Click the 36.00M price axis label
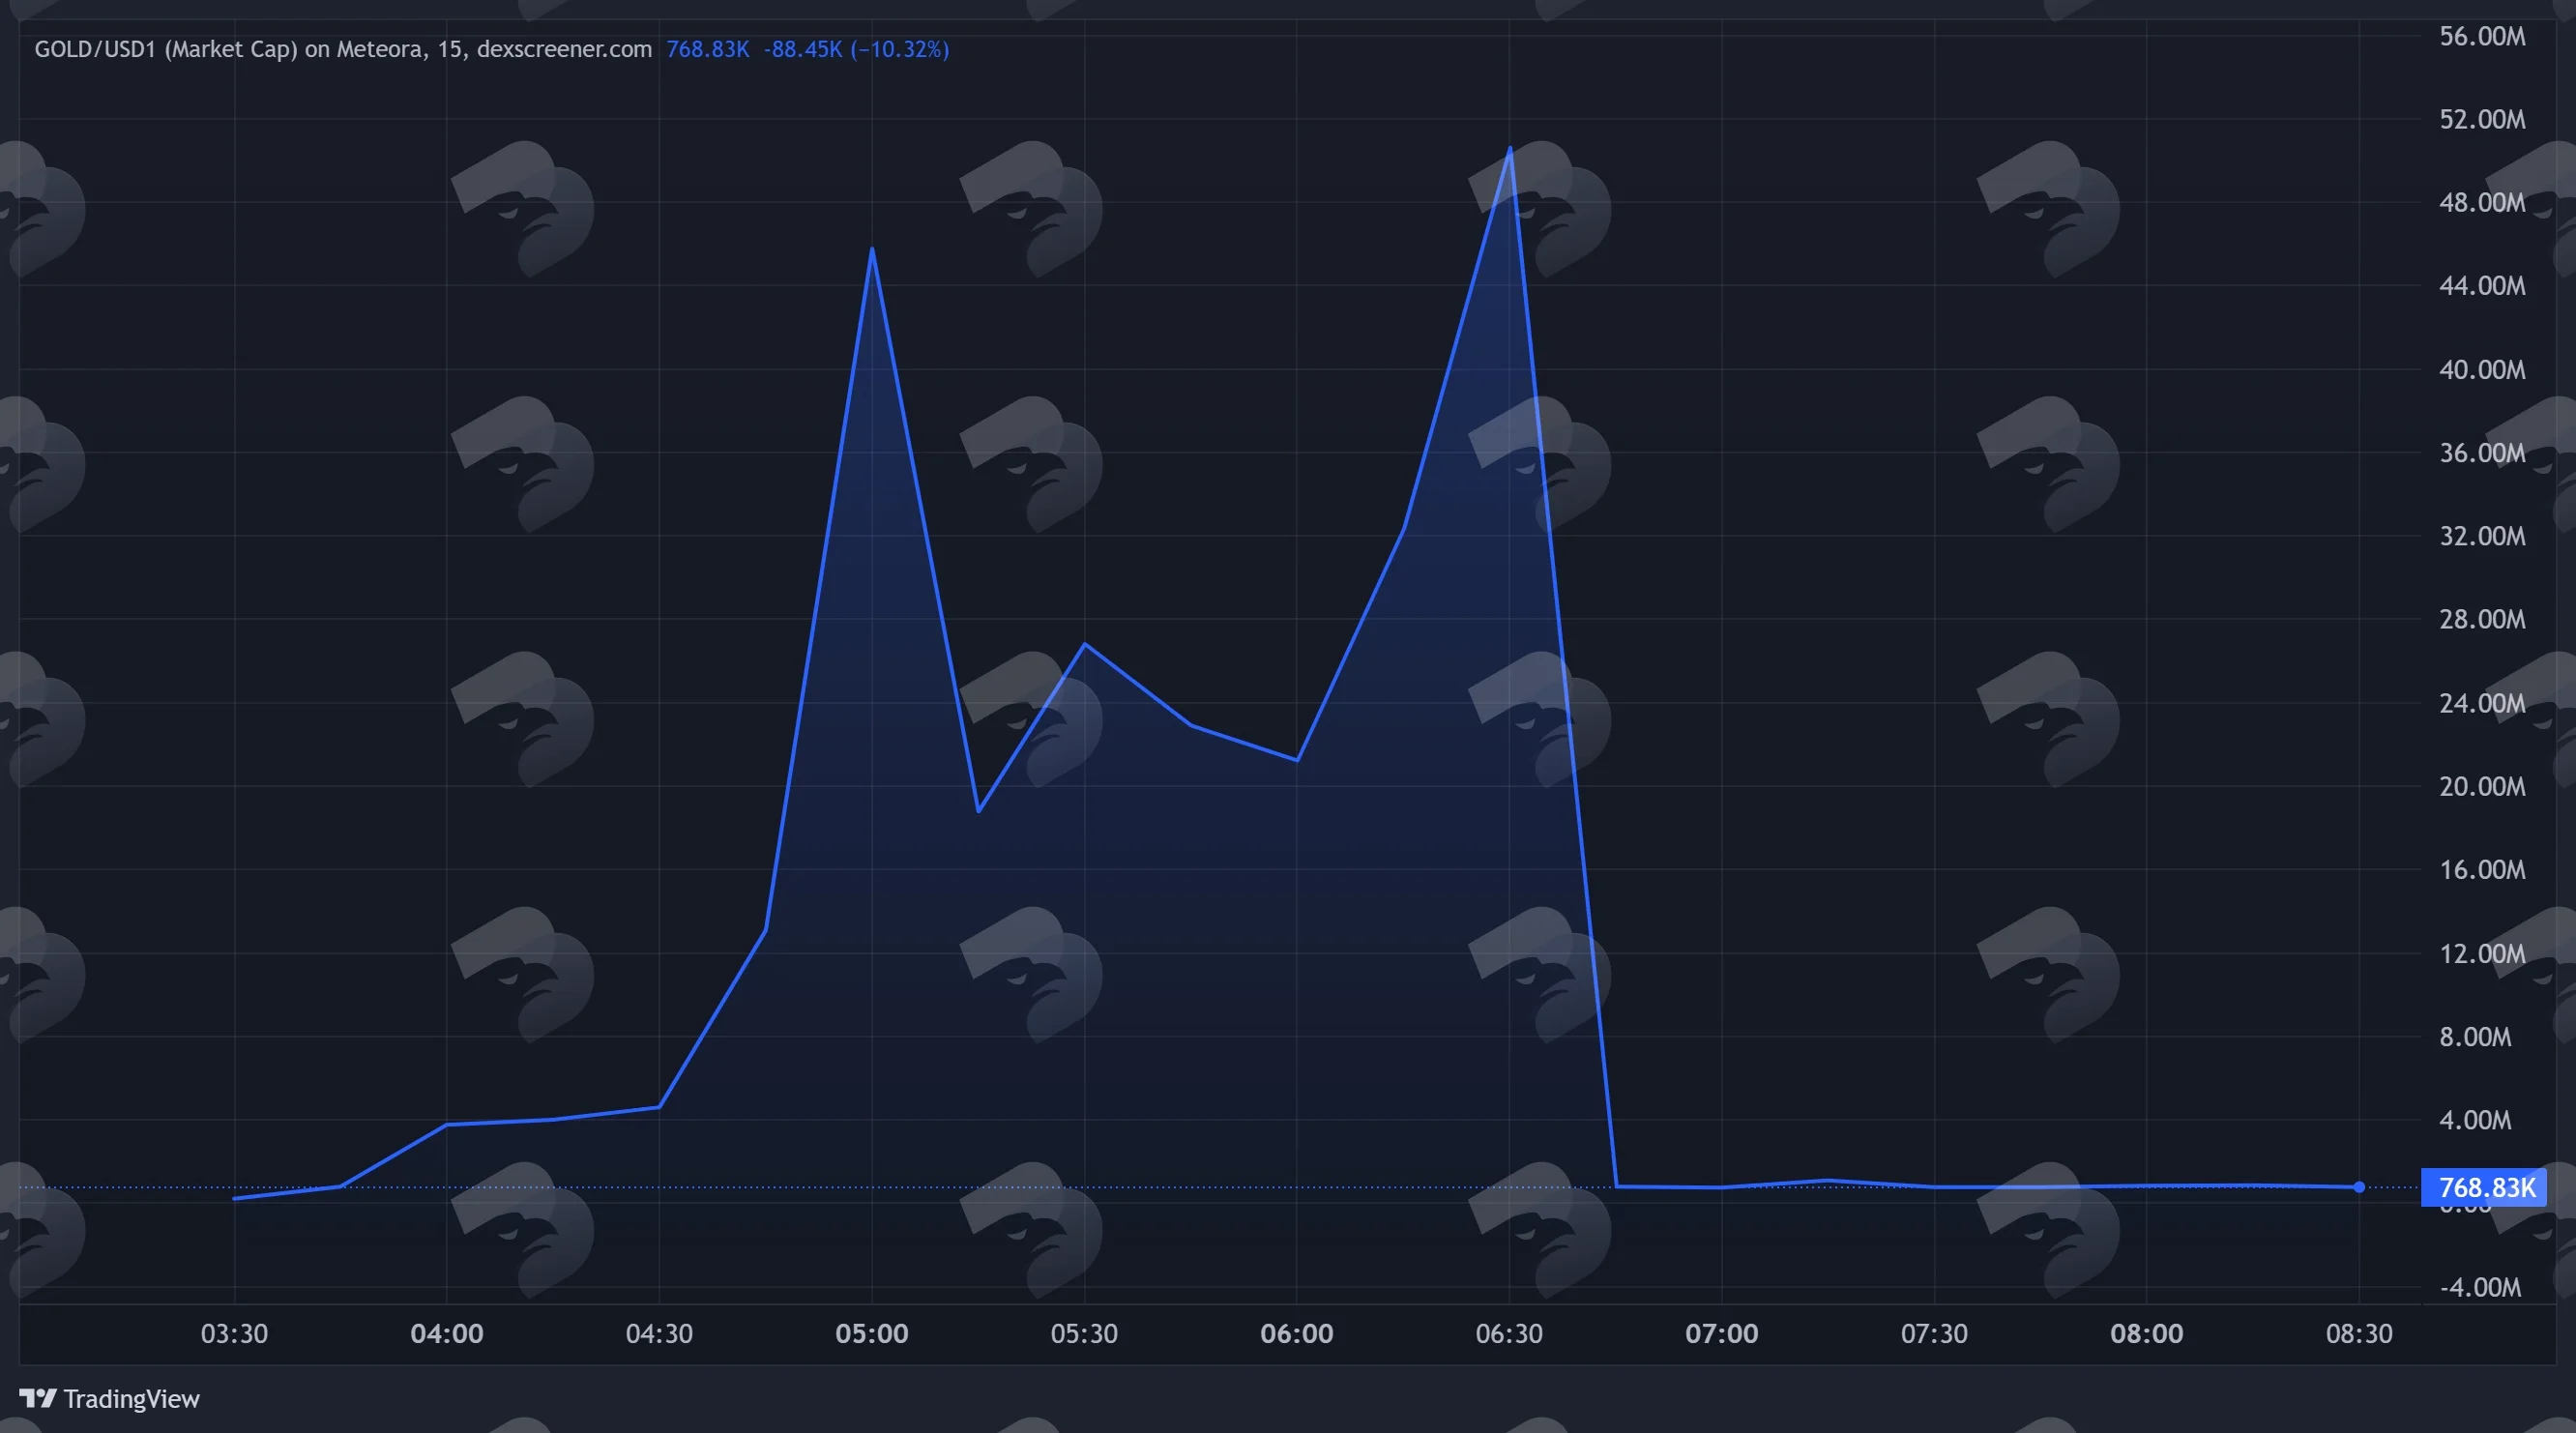The width and height of the screenshot is (2576, 1433). pos(2482,453)
